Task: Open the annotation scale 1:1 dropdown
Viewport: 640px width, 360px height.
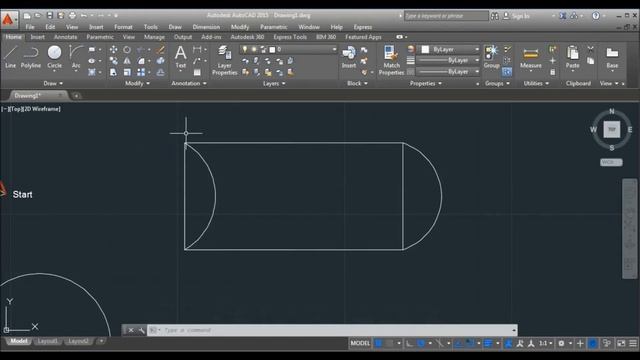Action: click(546, 343)
